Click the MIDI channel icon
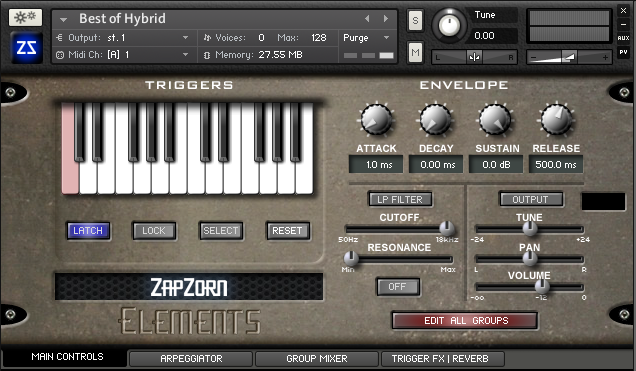 click(x=60, y=55)
